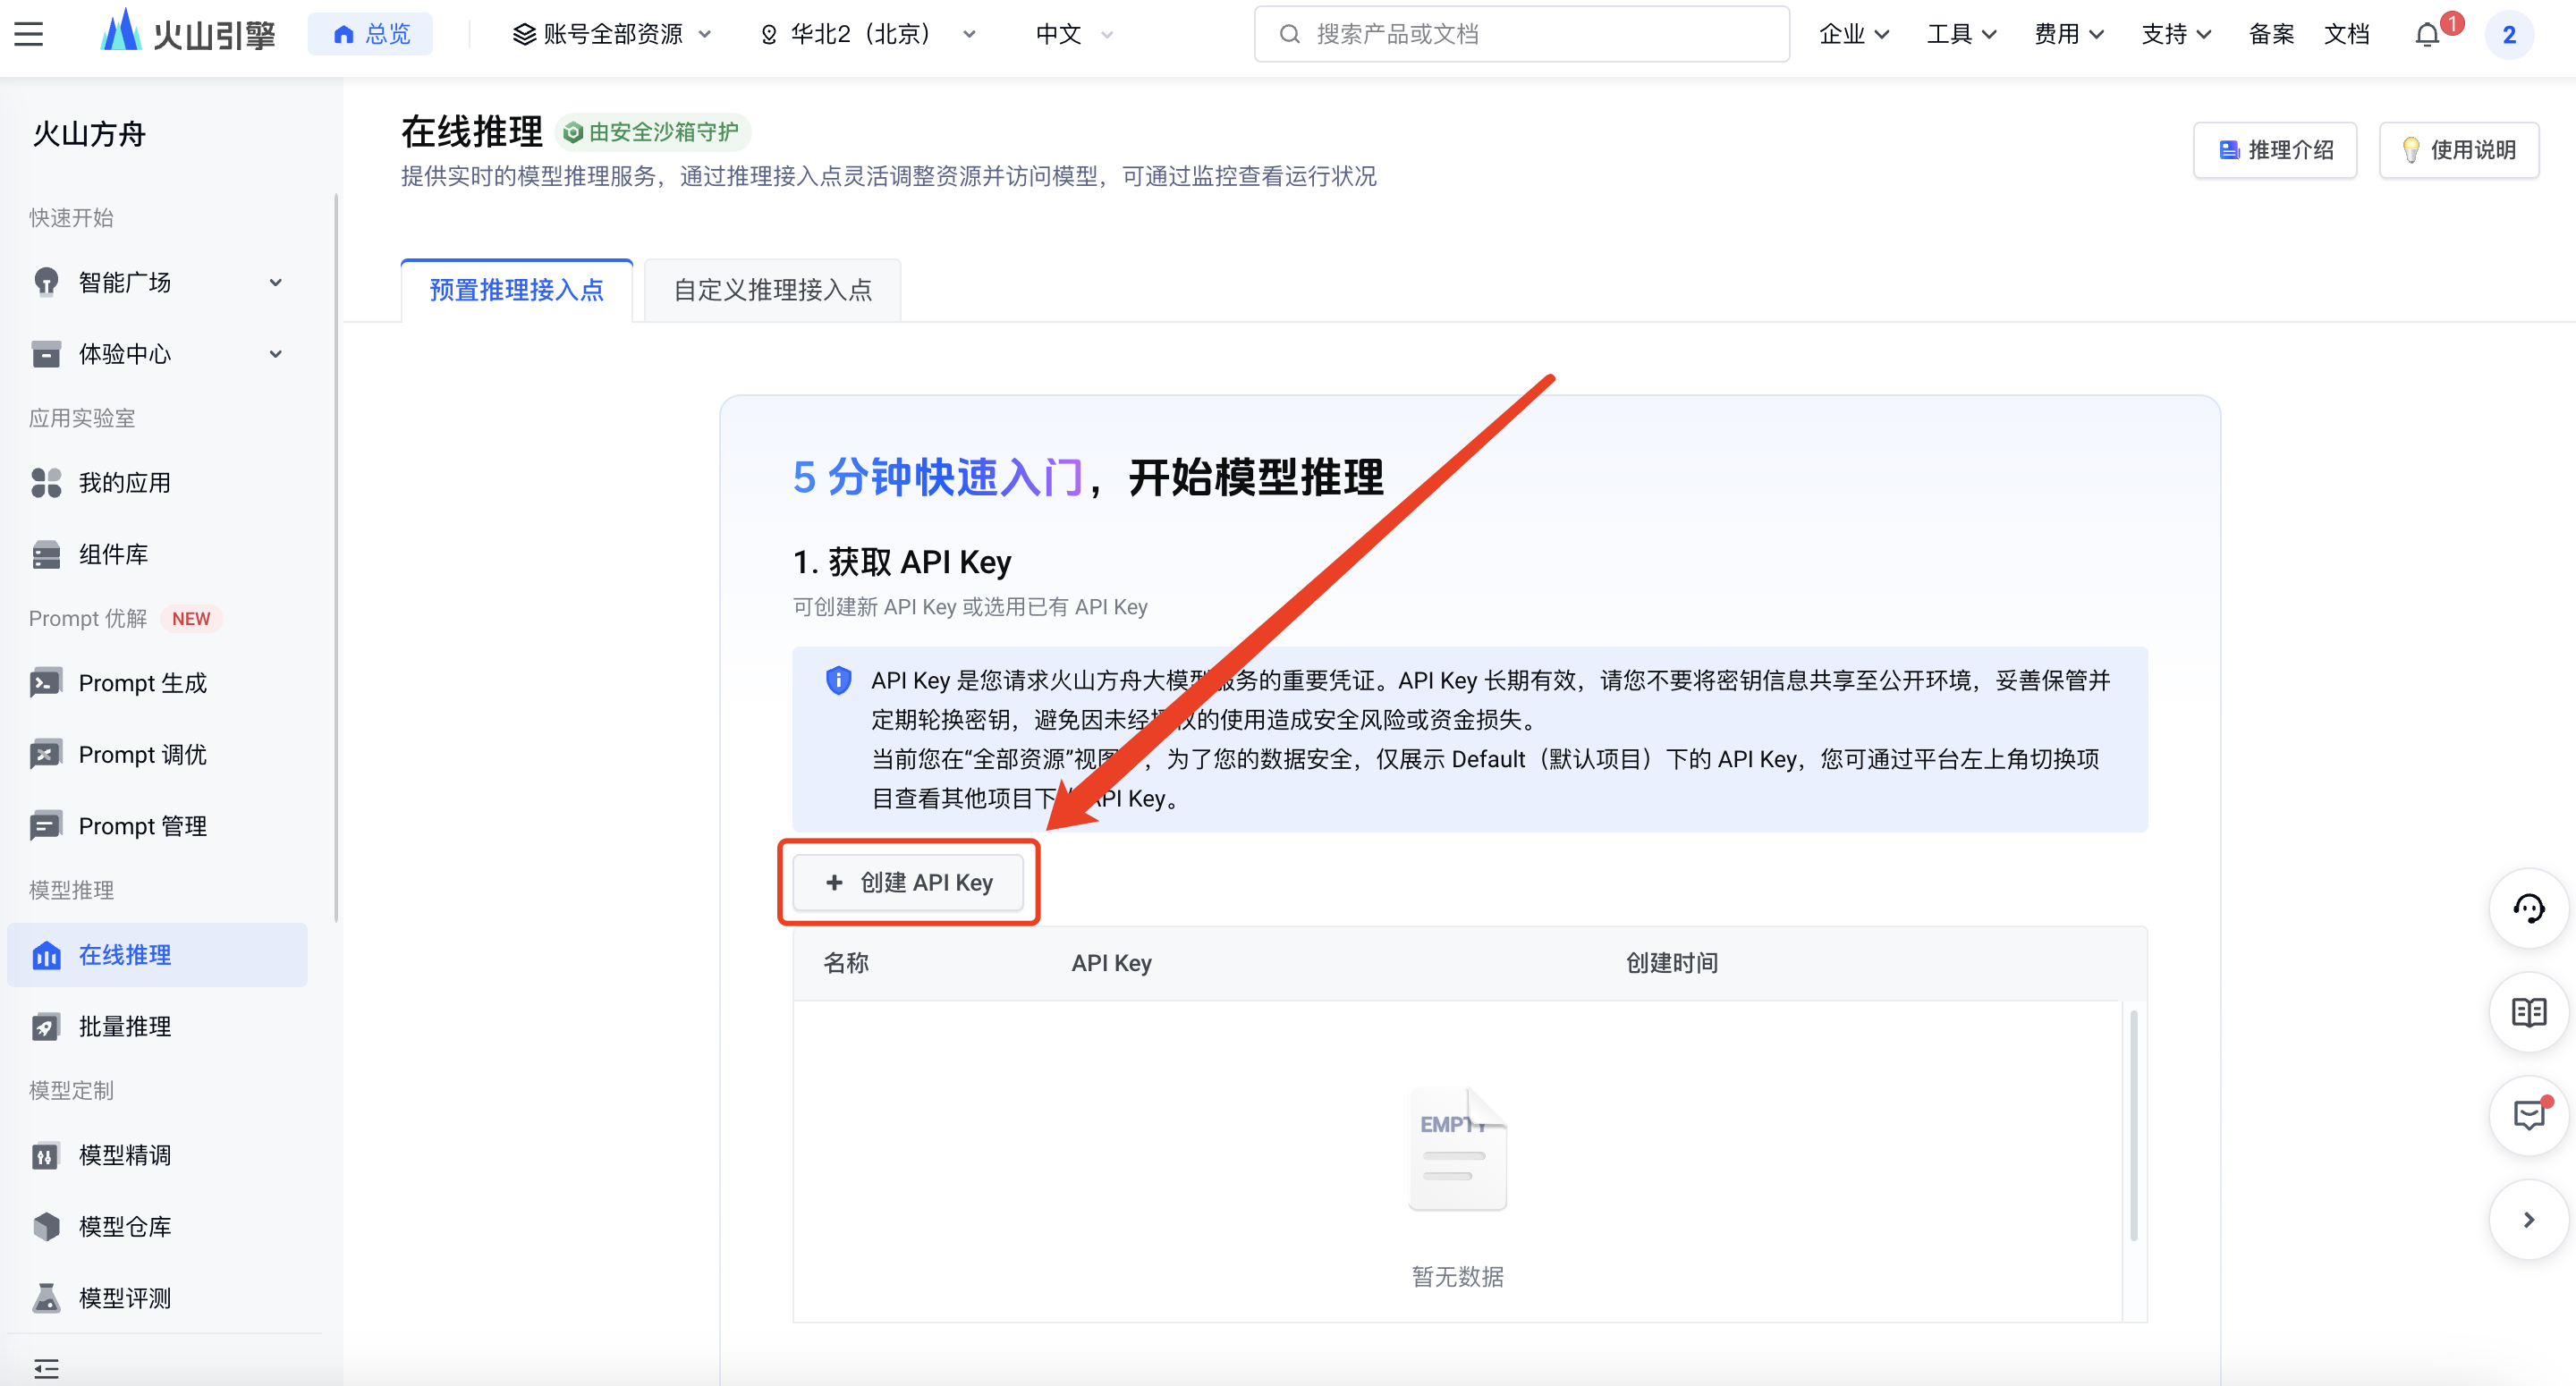The image size is (2576, 1386).
Task: Open the 账号全部资源 project dropdown
Action: [611, 35]
